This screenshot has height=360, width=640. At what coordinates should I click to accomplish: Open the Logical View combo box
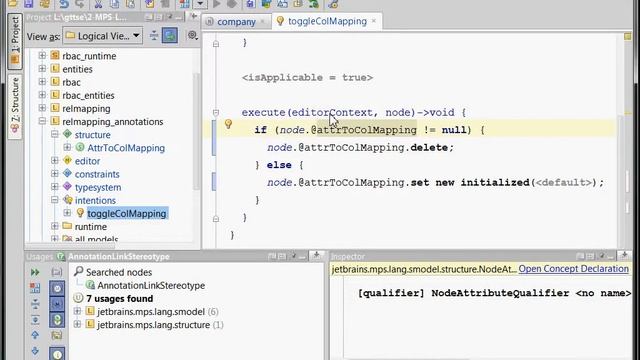102,36
